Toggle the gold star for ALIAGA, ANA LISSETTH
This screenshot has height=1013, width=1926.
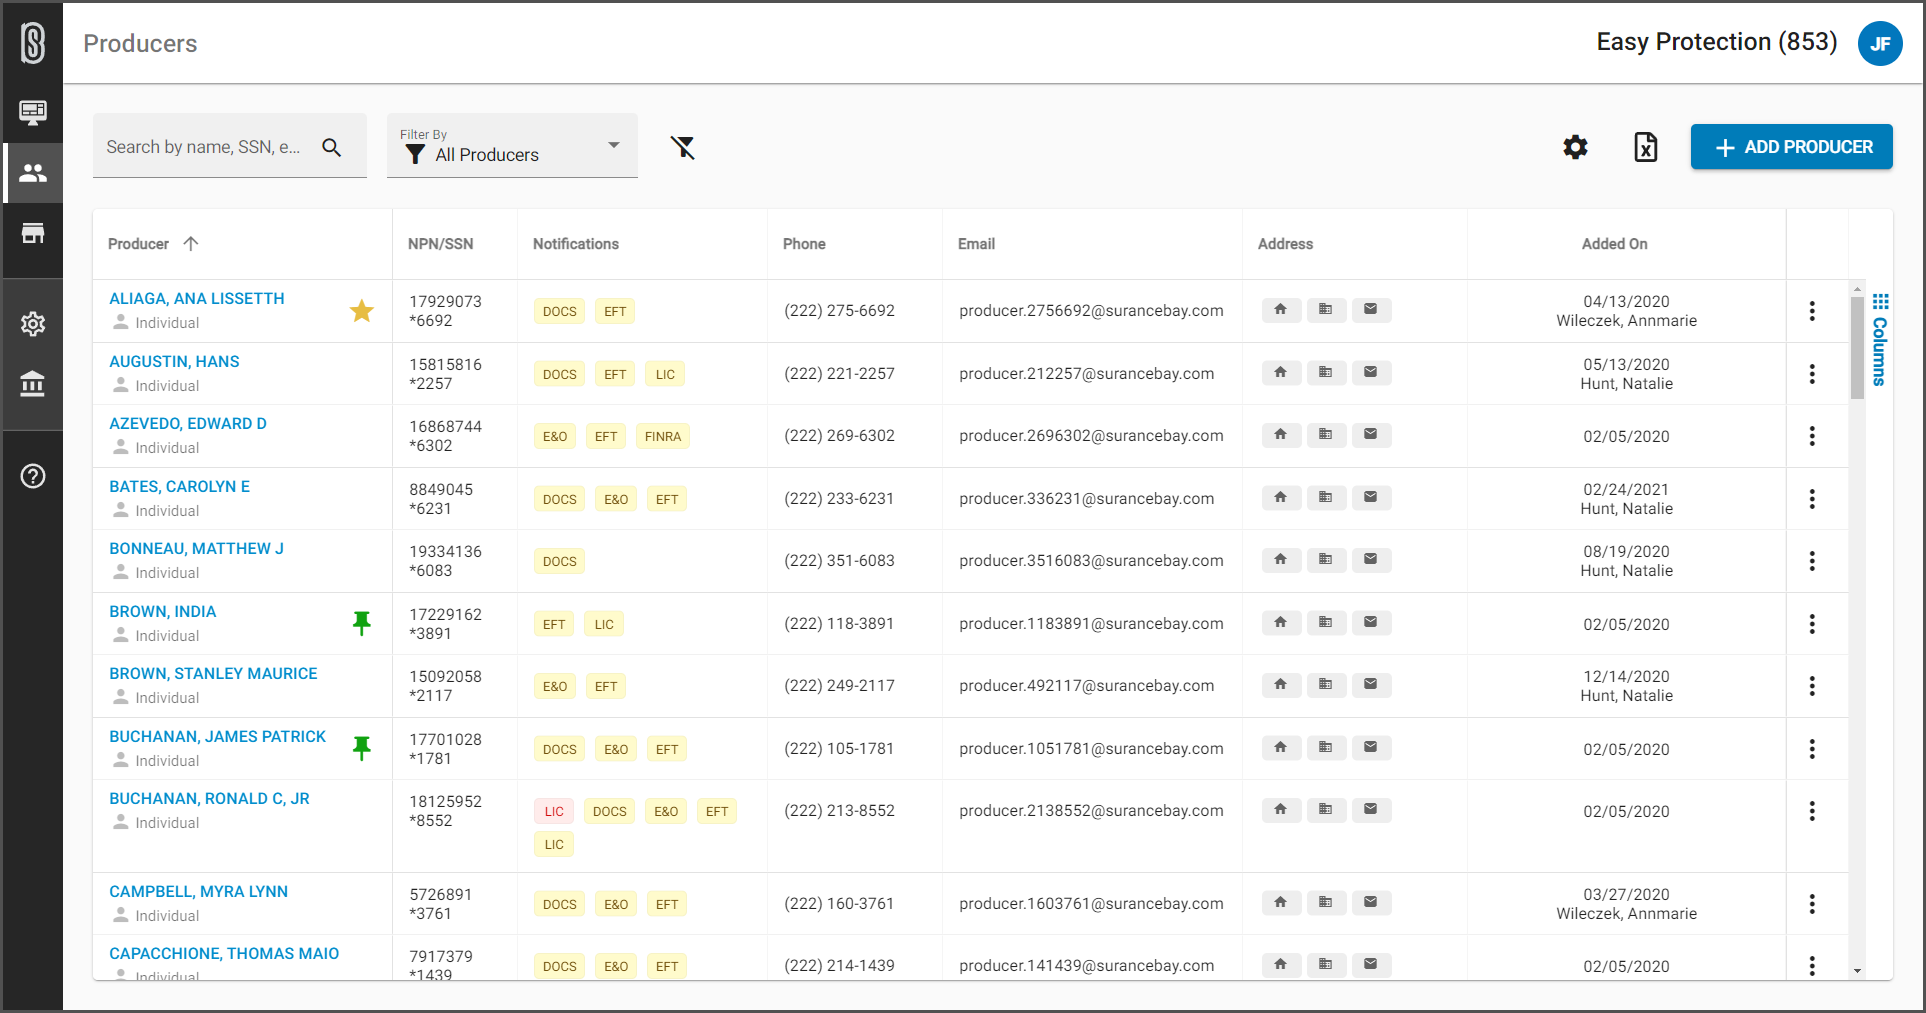click(362, 311)
